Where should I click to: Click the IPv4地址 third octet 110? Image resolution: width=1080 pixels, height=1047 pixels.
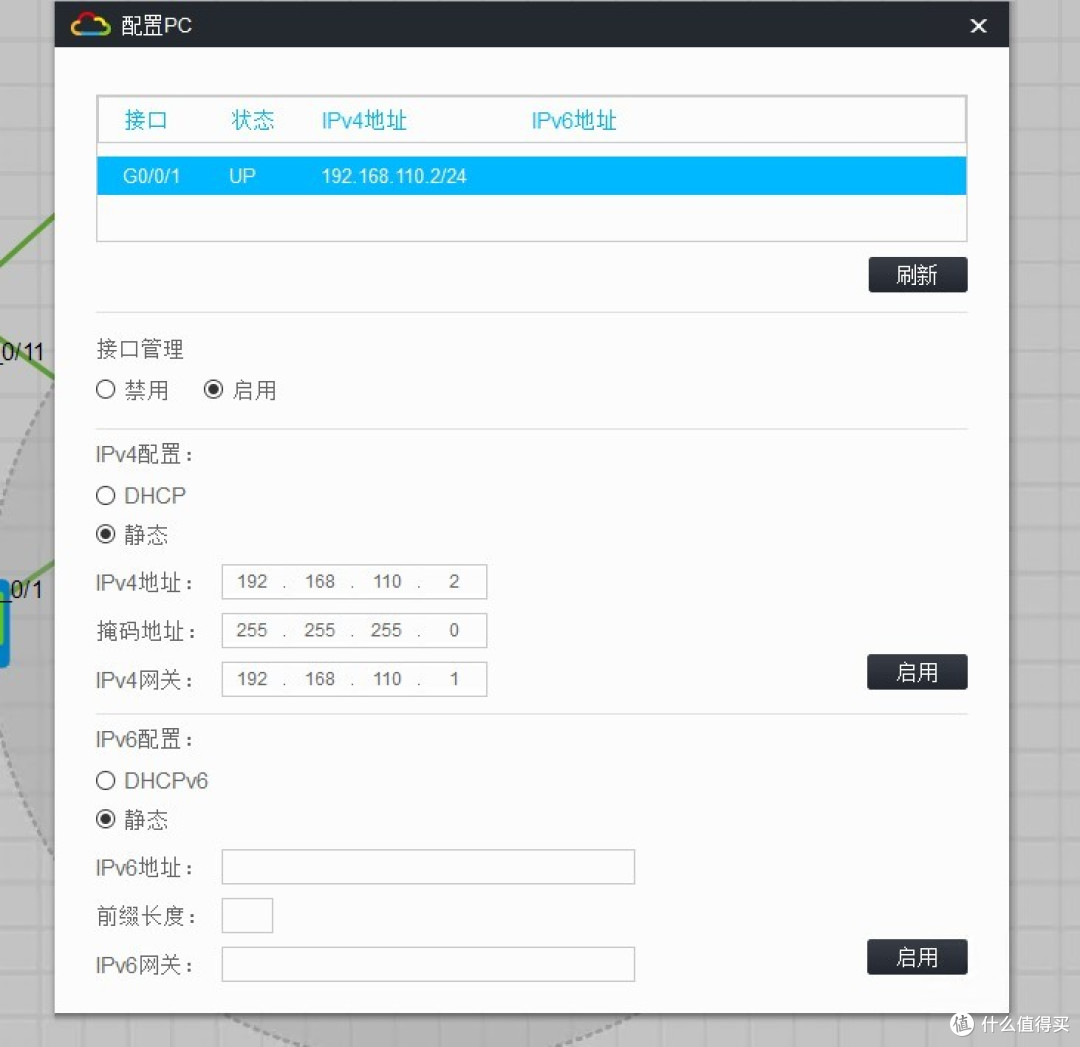[x=387, y=581]
